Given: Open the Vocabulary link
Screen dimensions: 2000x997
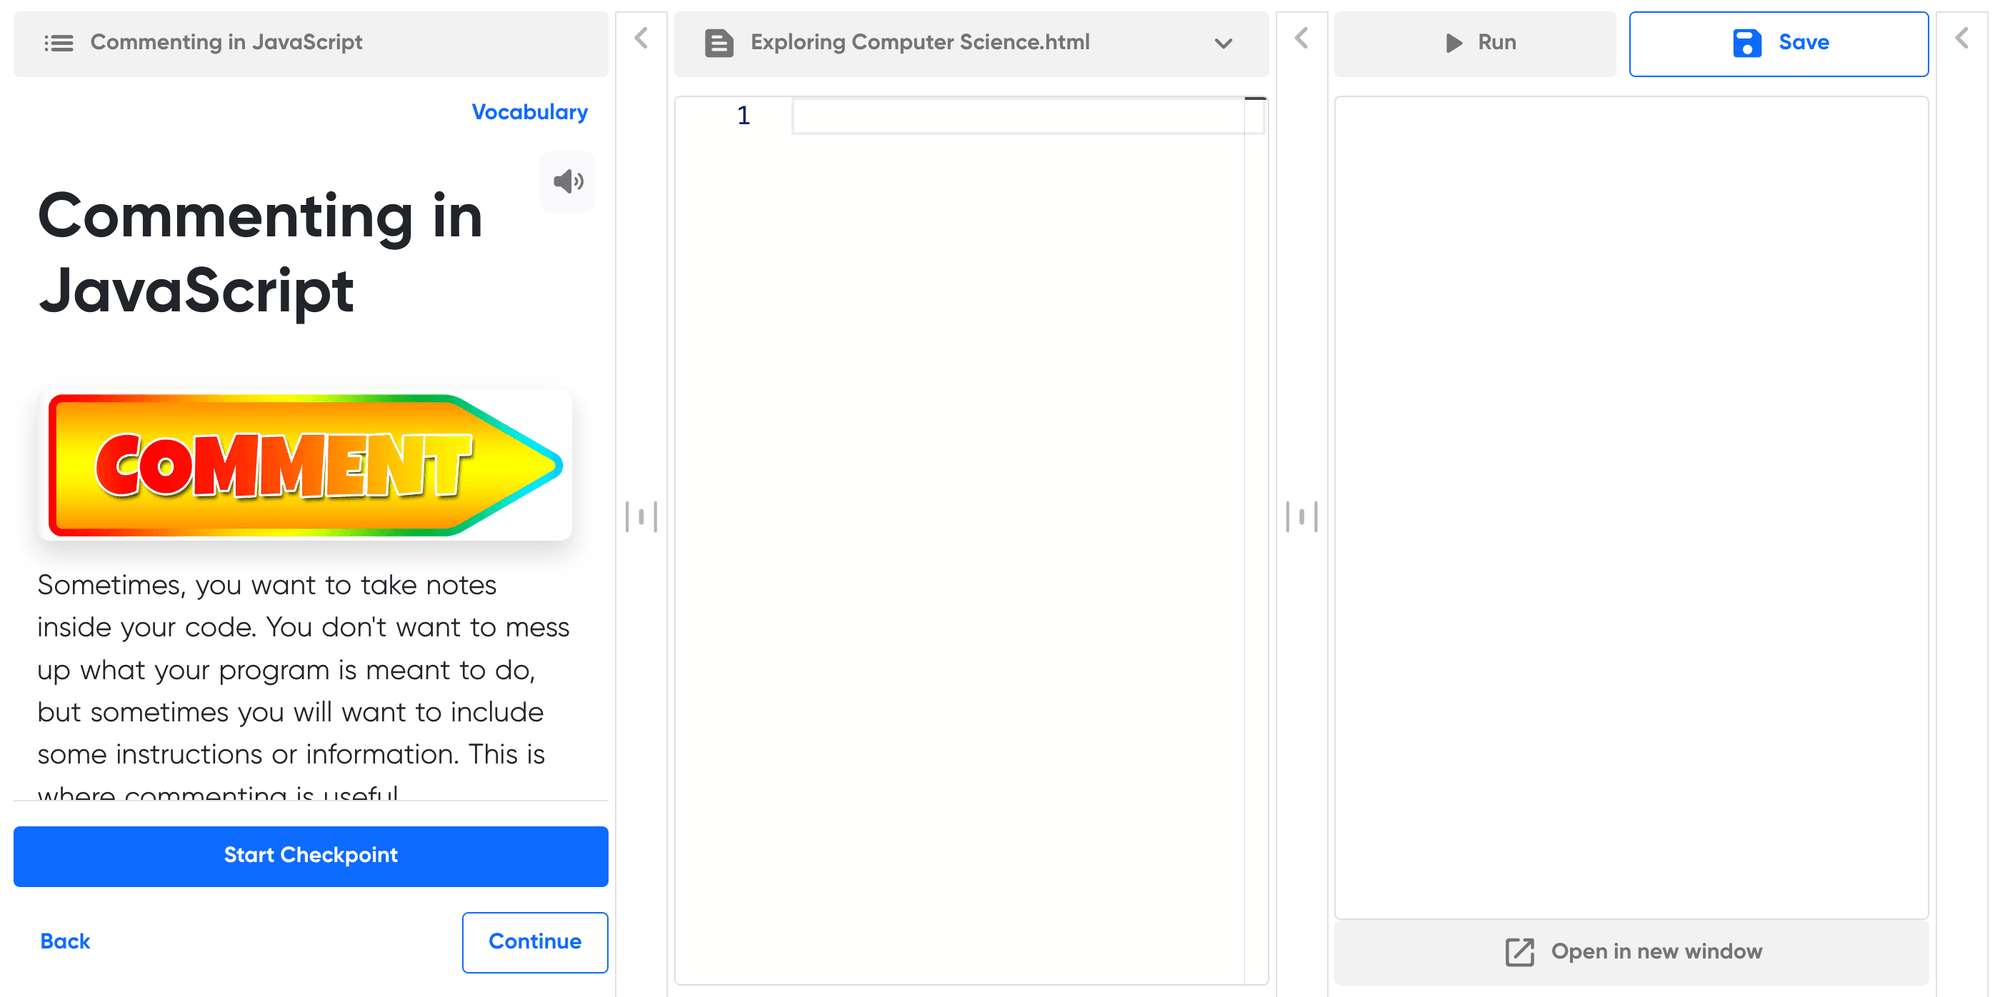Looking at the screenshot, I should pos(529,112).
